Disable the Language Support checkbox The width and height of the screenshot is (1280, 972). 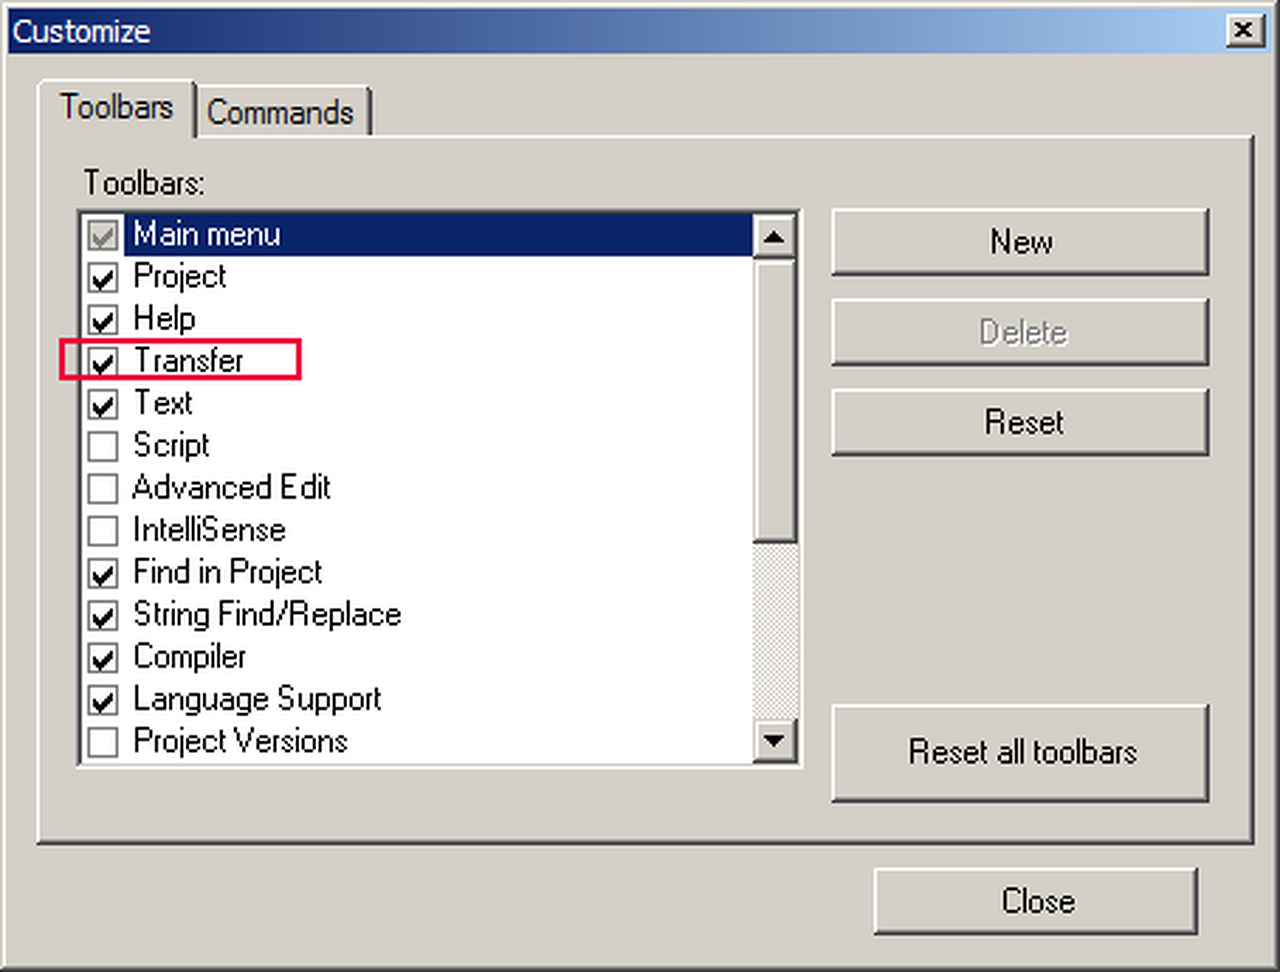point(103,700)
